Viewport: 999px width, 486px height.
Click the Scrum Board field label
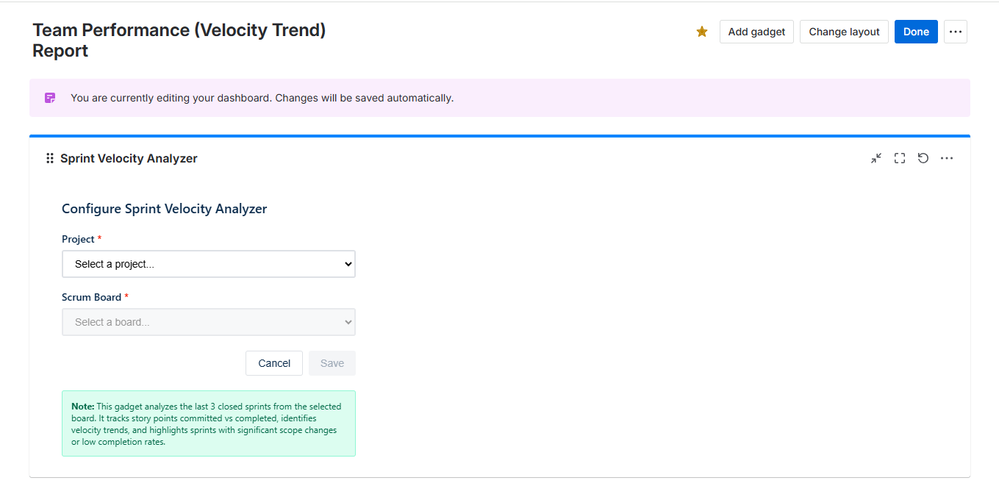point(91,297)
